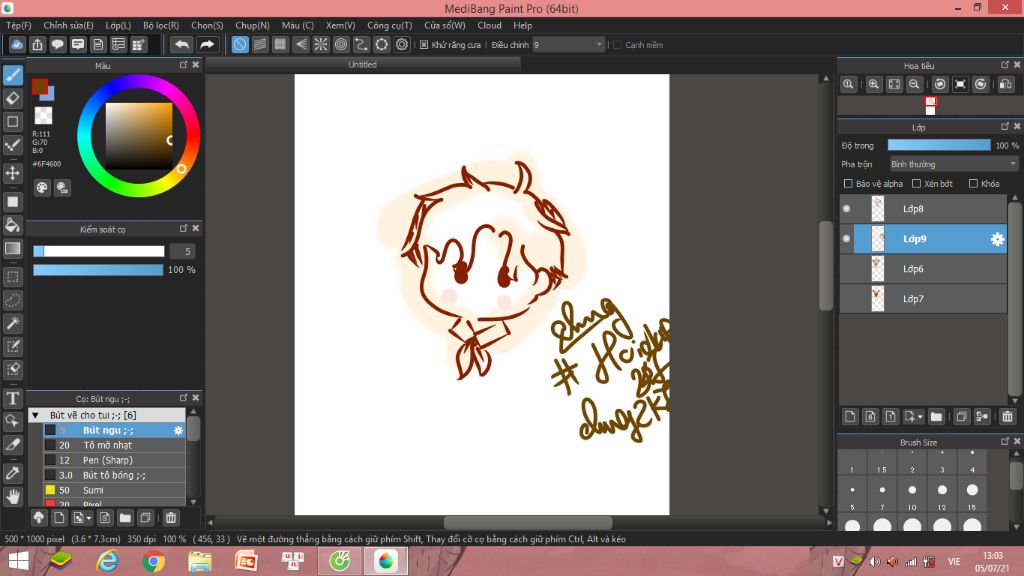Click the Undo arrow in toolbar

click(x=182, y=44)
